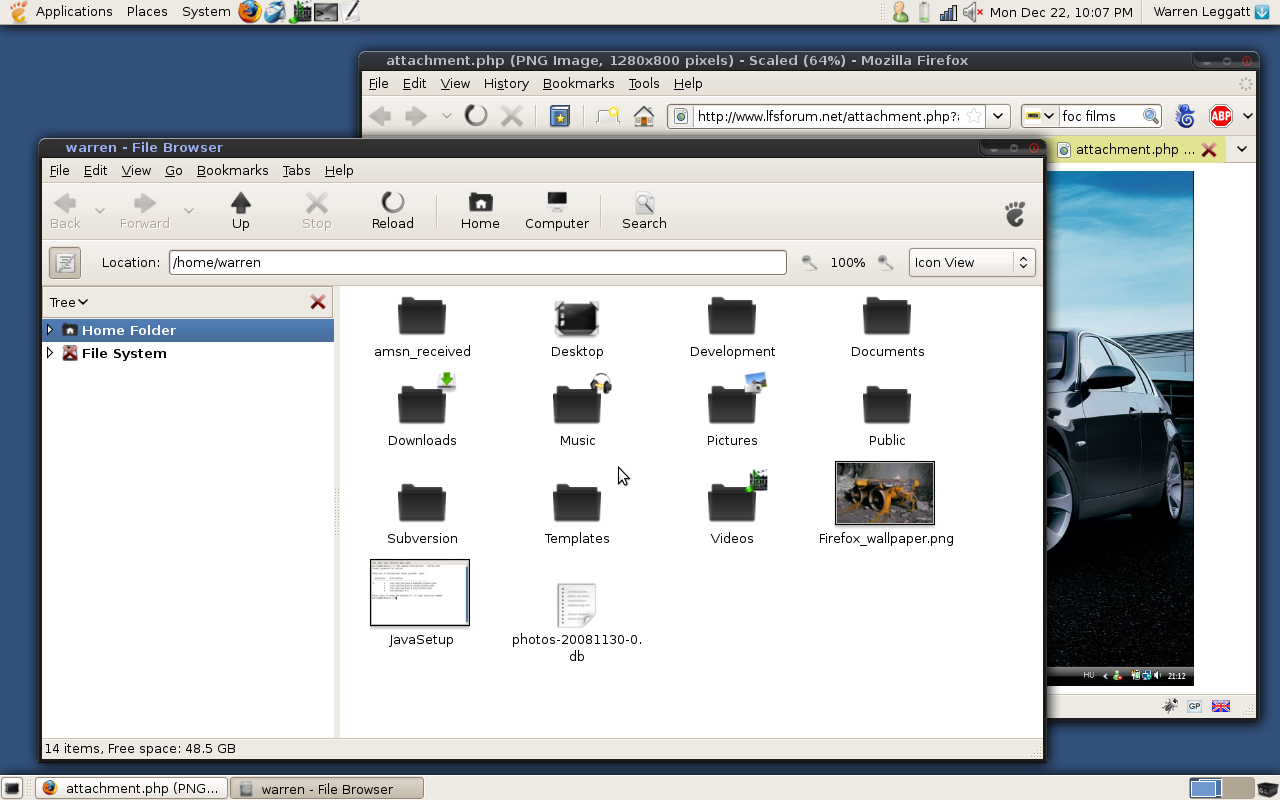Open the Go menu in File Browser
Image resolution: width=1280 pixels, height=800 pixels.
tap(174, 170)
